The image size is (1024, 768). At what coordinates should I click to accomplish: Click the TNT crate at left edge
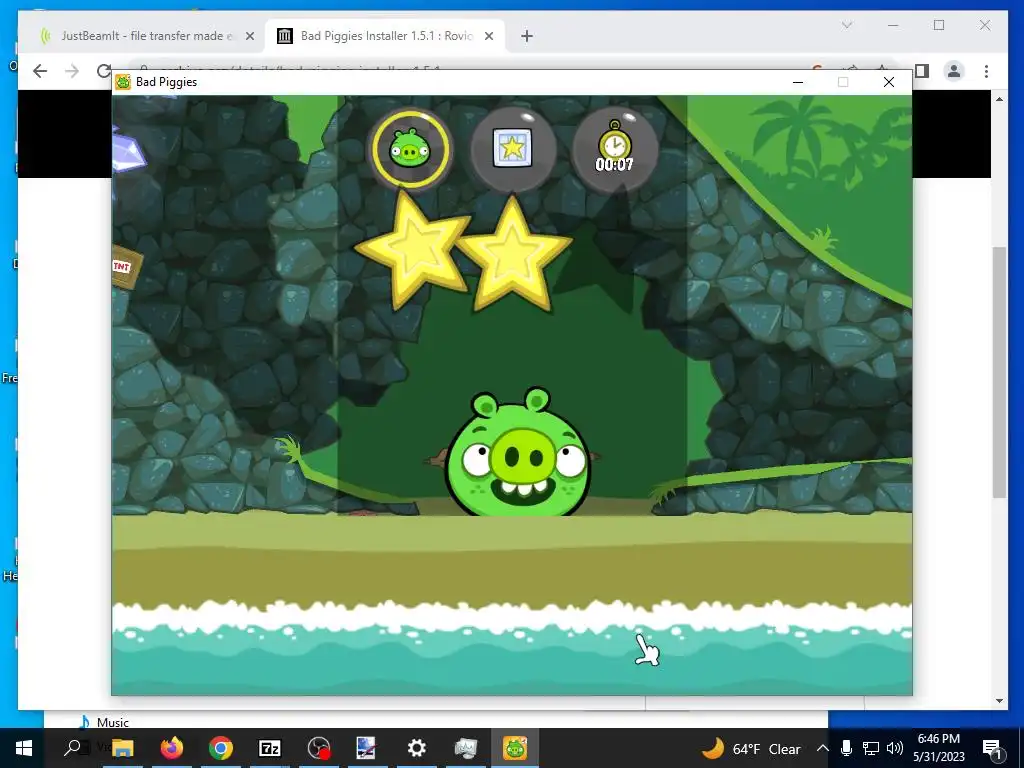(x=125, y=266)
